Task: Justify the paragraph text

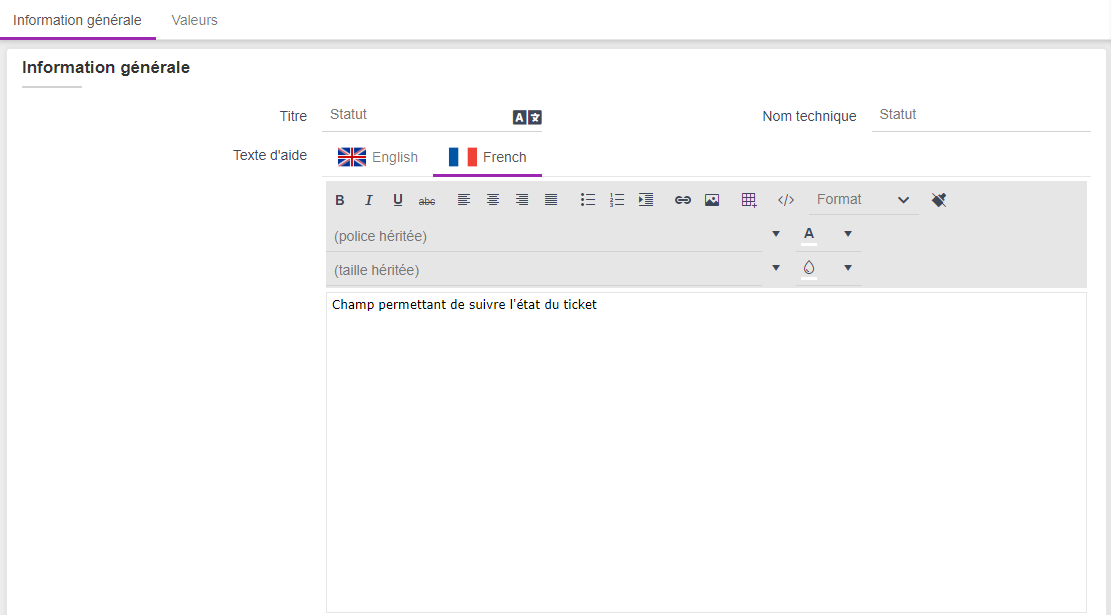Action: tap(551, 200)
